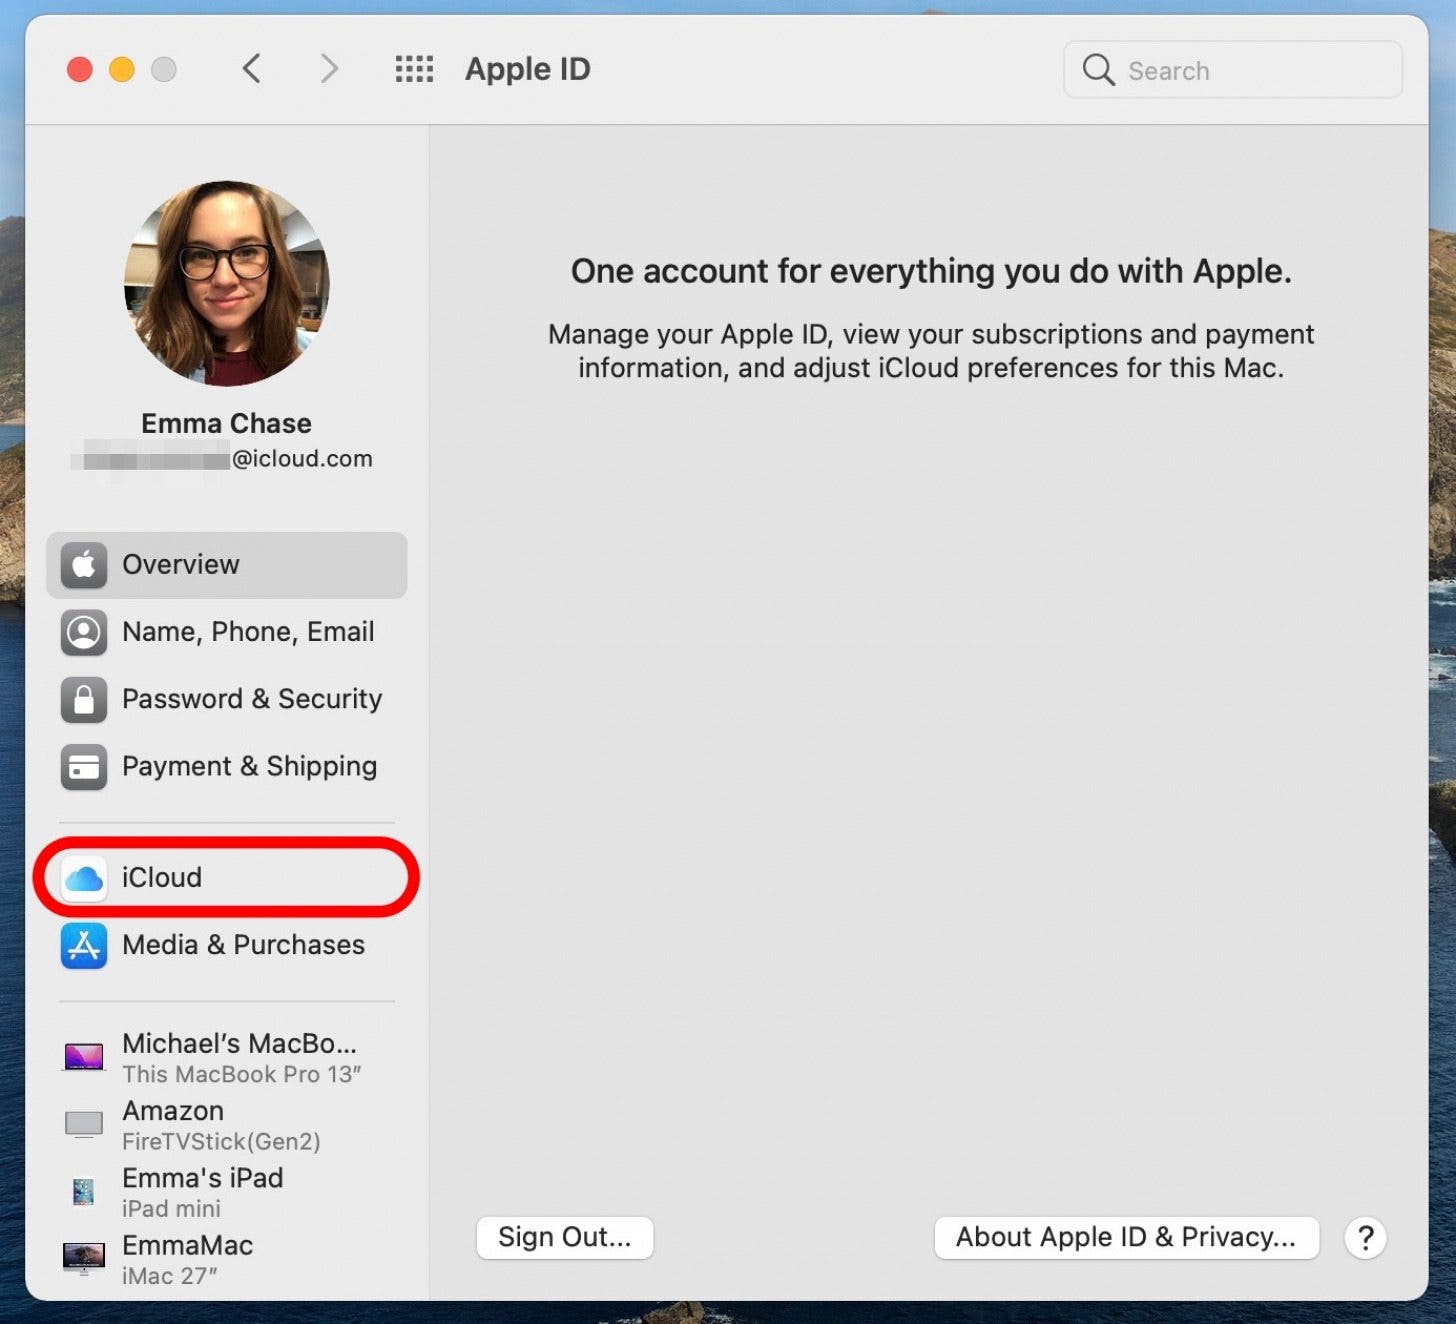Open Name, Phone, Email section
Viewport: 1456px width, 1324px height.
coord(248,632)
